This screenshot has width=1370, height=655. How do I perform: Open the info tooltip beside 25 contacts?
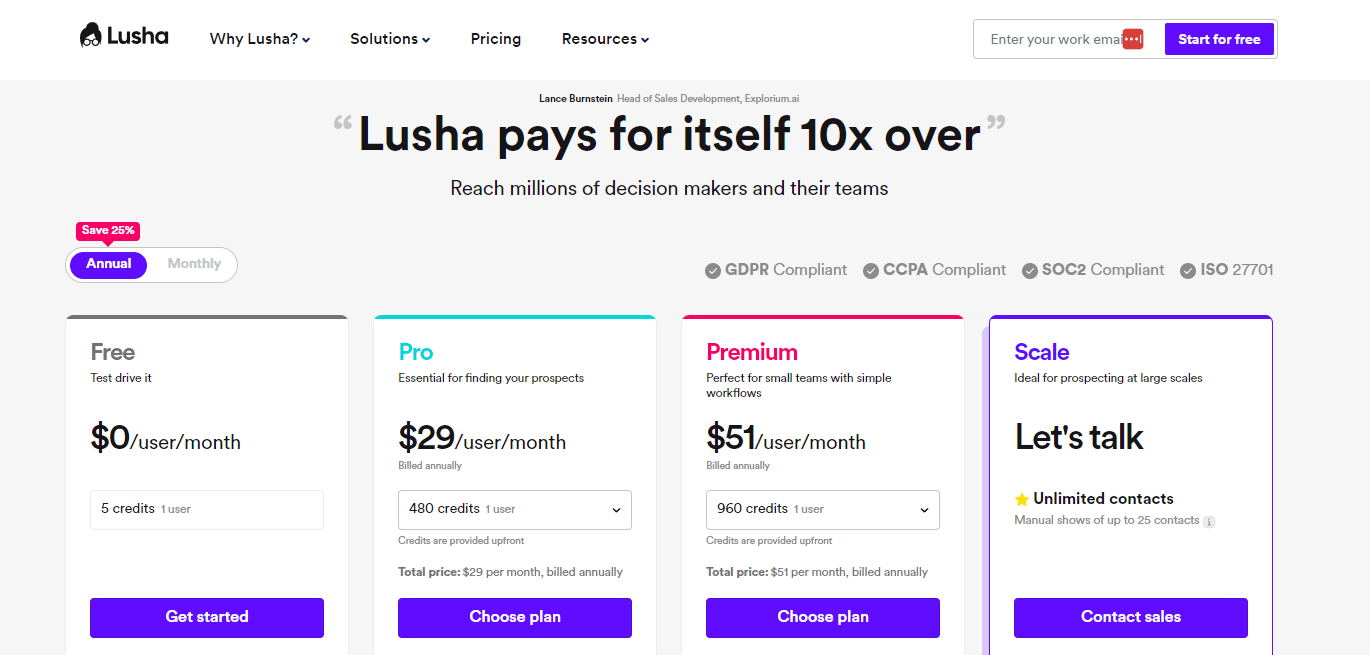coord(1209,521)
